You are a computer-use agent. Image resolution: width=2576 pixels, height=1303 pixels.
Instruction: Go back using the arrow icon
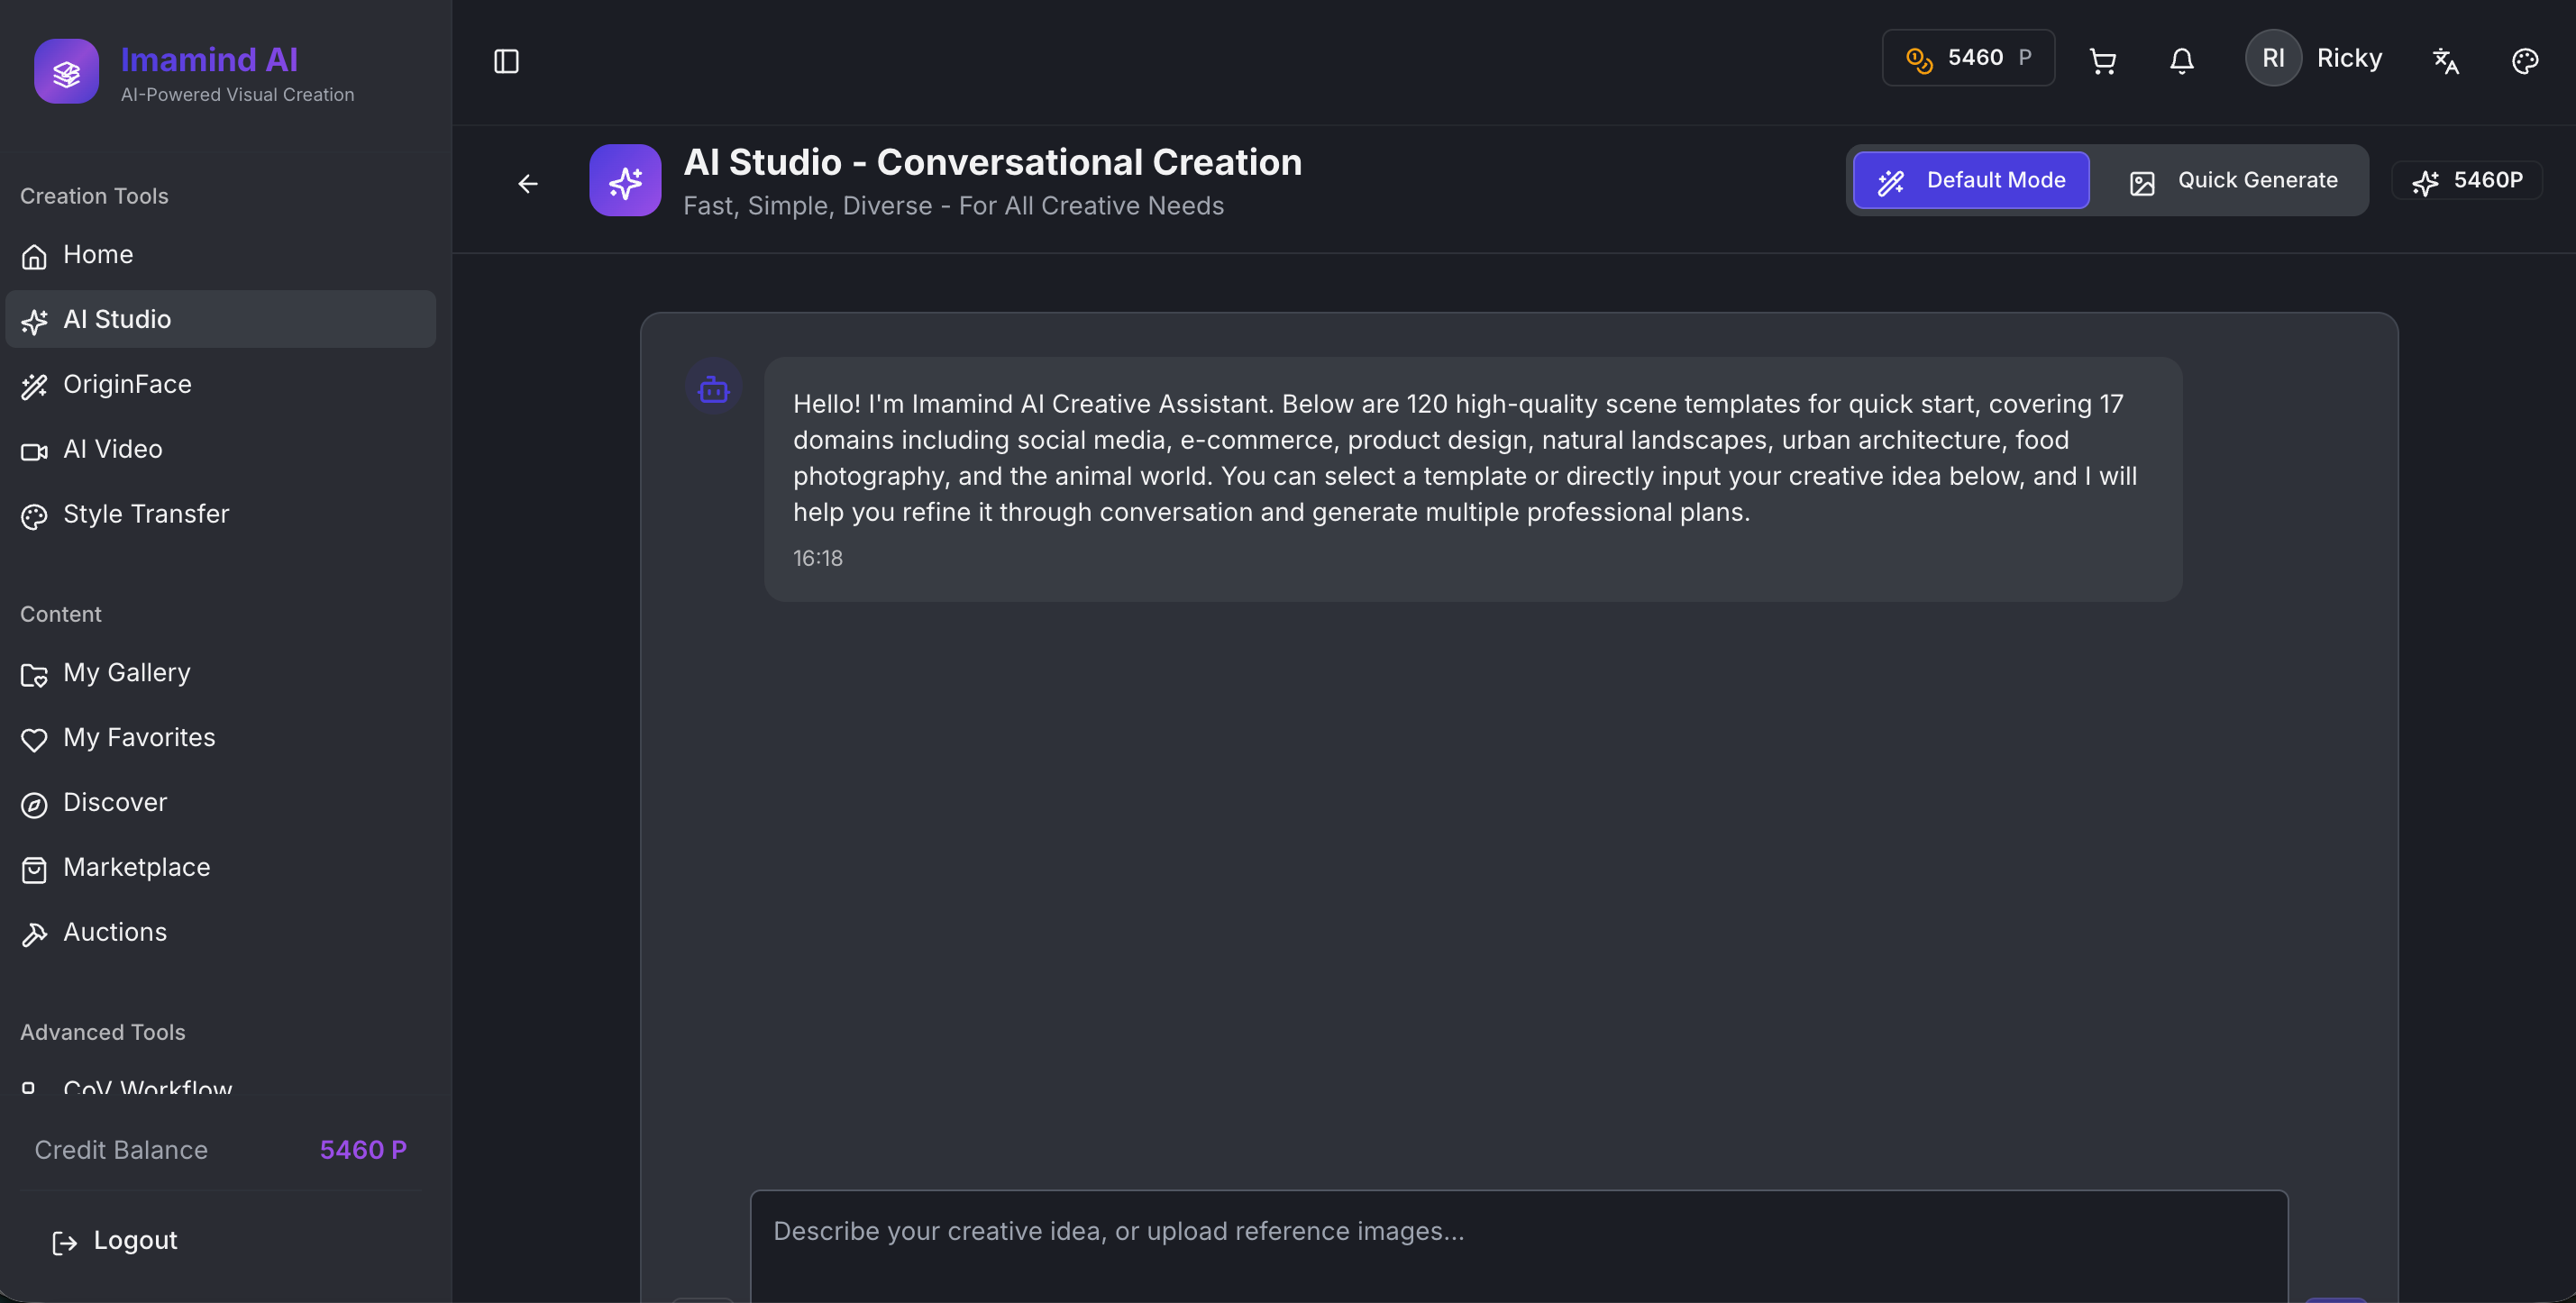point(528,183)
